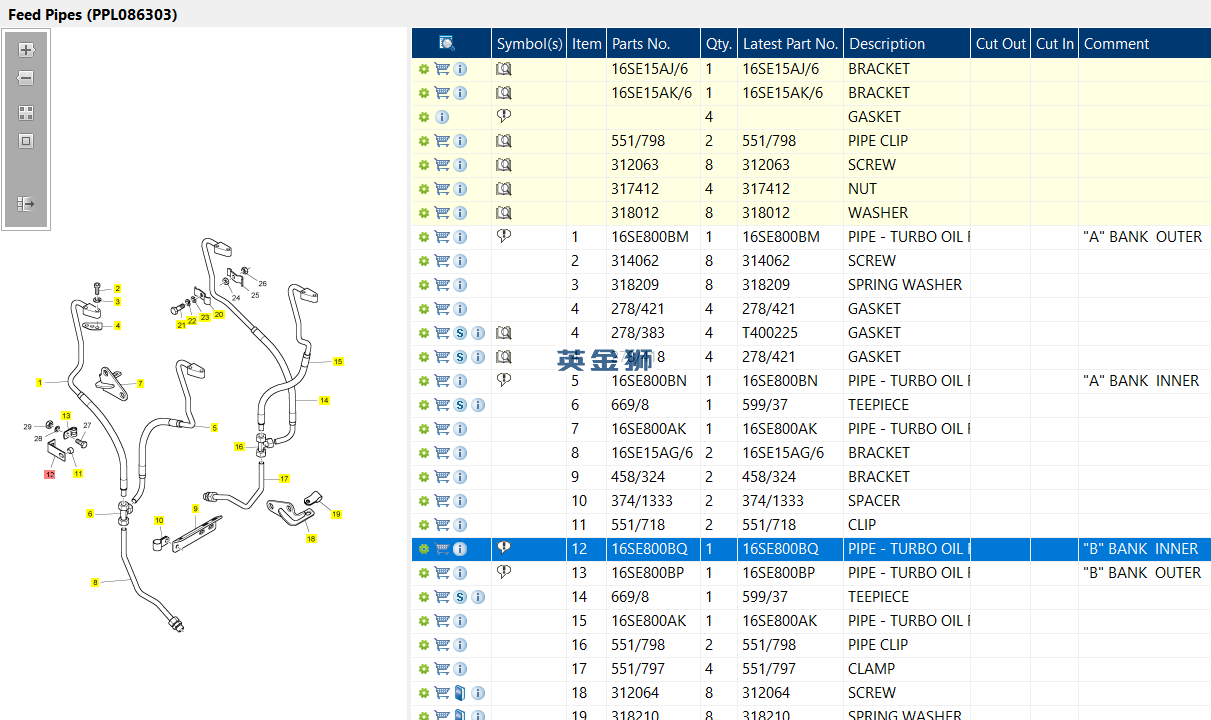Select callout 17 in the diagram
Screen dimensions: 1211x720
click(x=284, y=478)
